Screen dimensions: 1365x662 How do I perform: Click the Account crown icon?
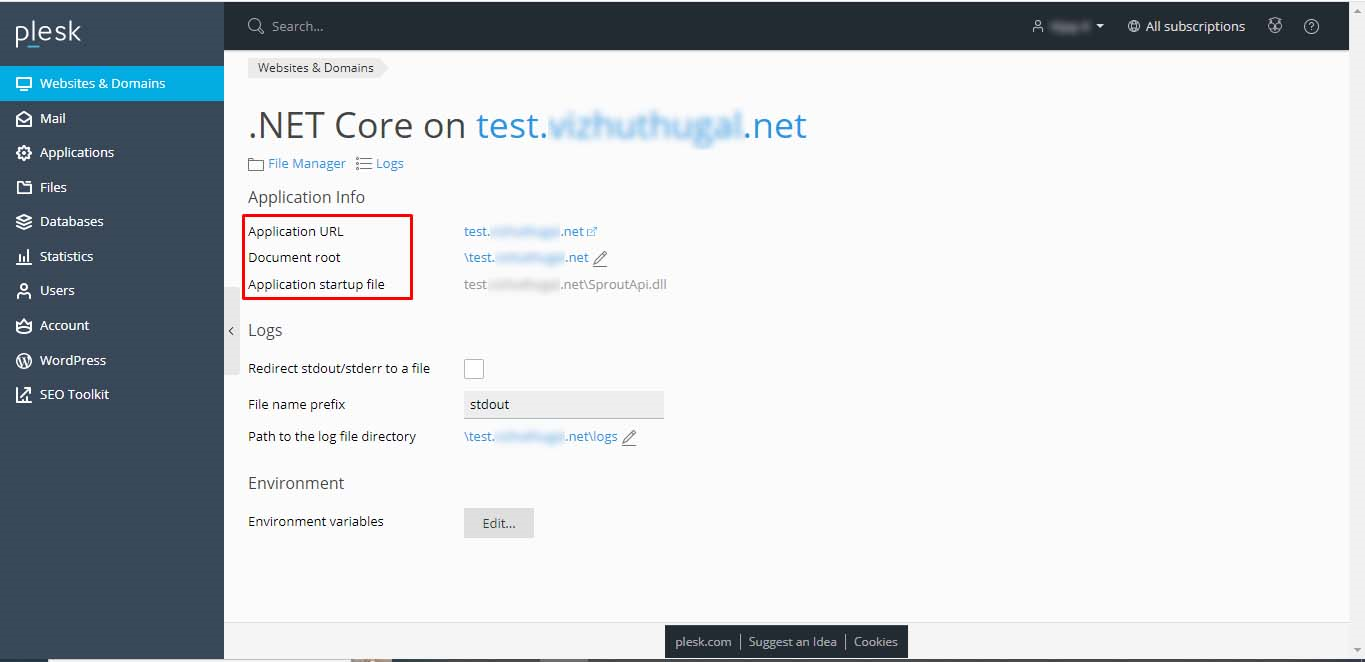pos(24,325)
